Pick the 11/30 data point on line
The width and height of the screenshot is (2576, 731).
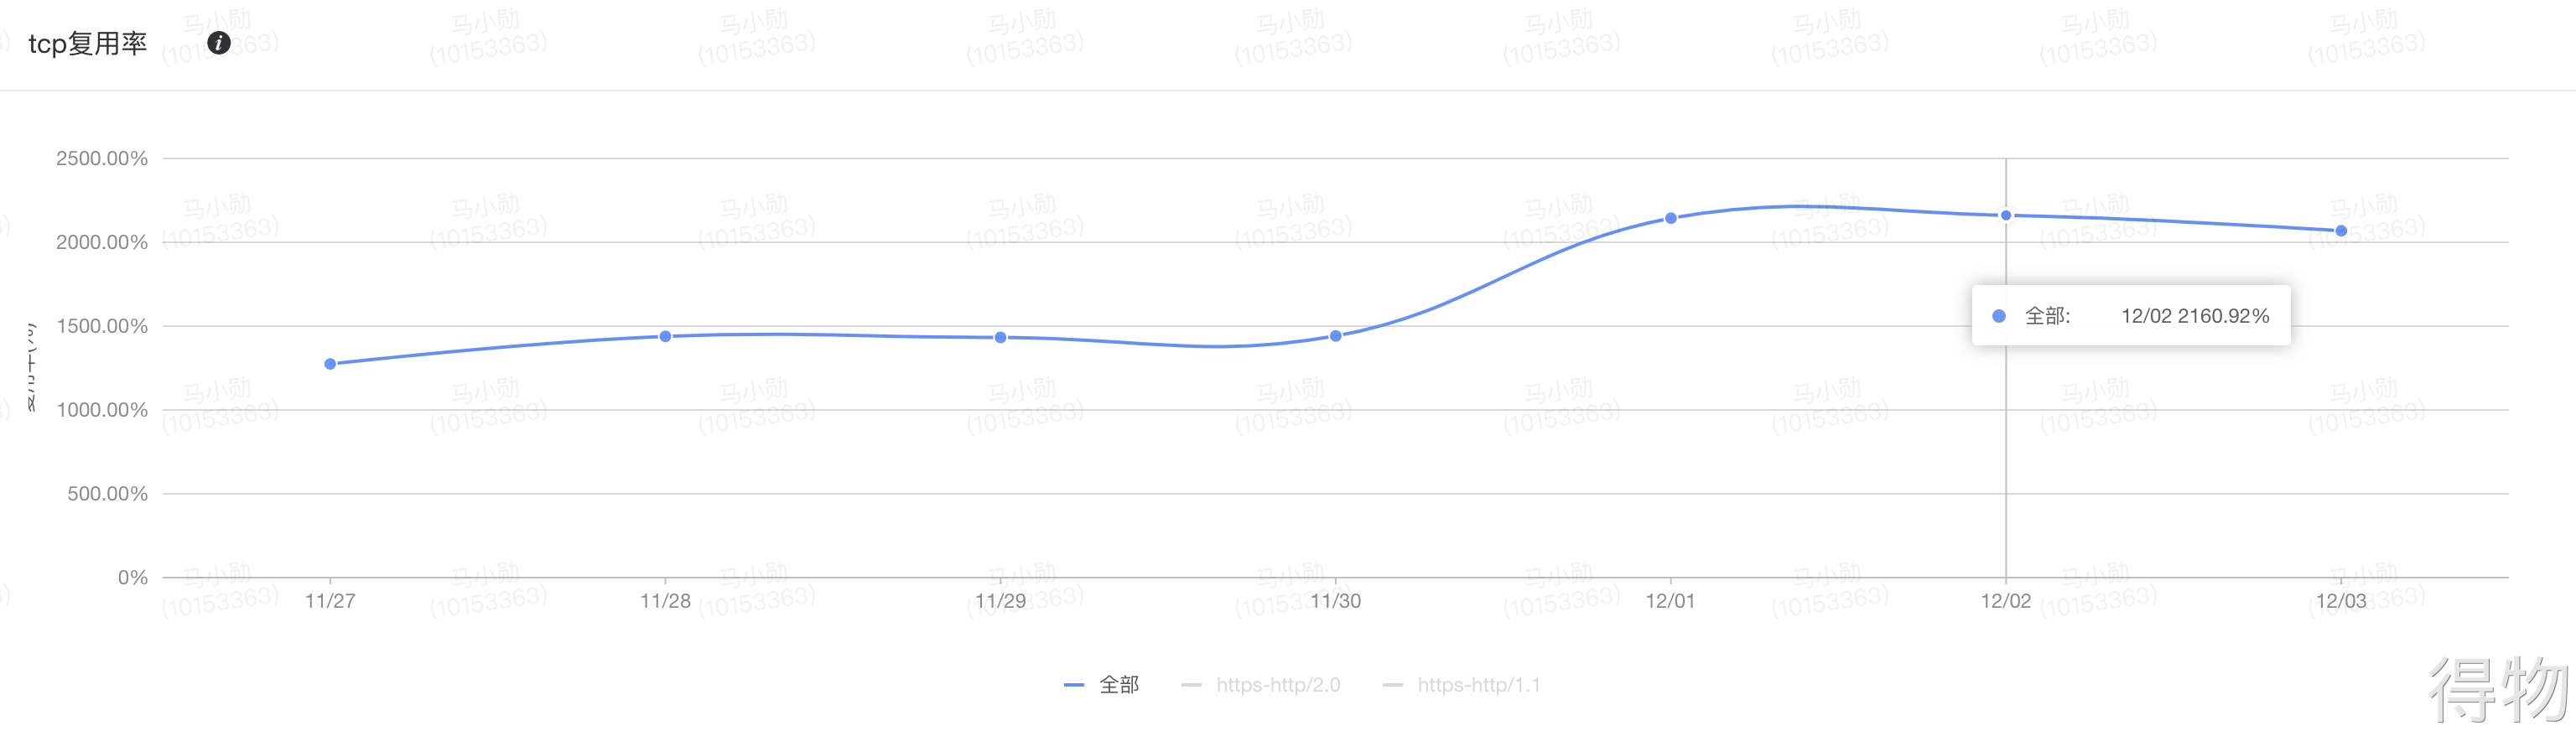click(x=1336, y=336)
